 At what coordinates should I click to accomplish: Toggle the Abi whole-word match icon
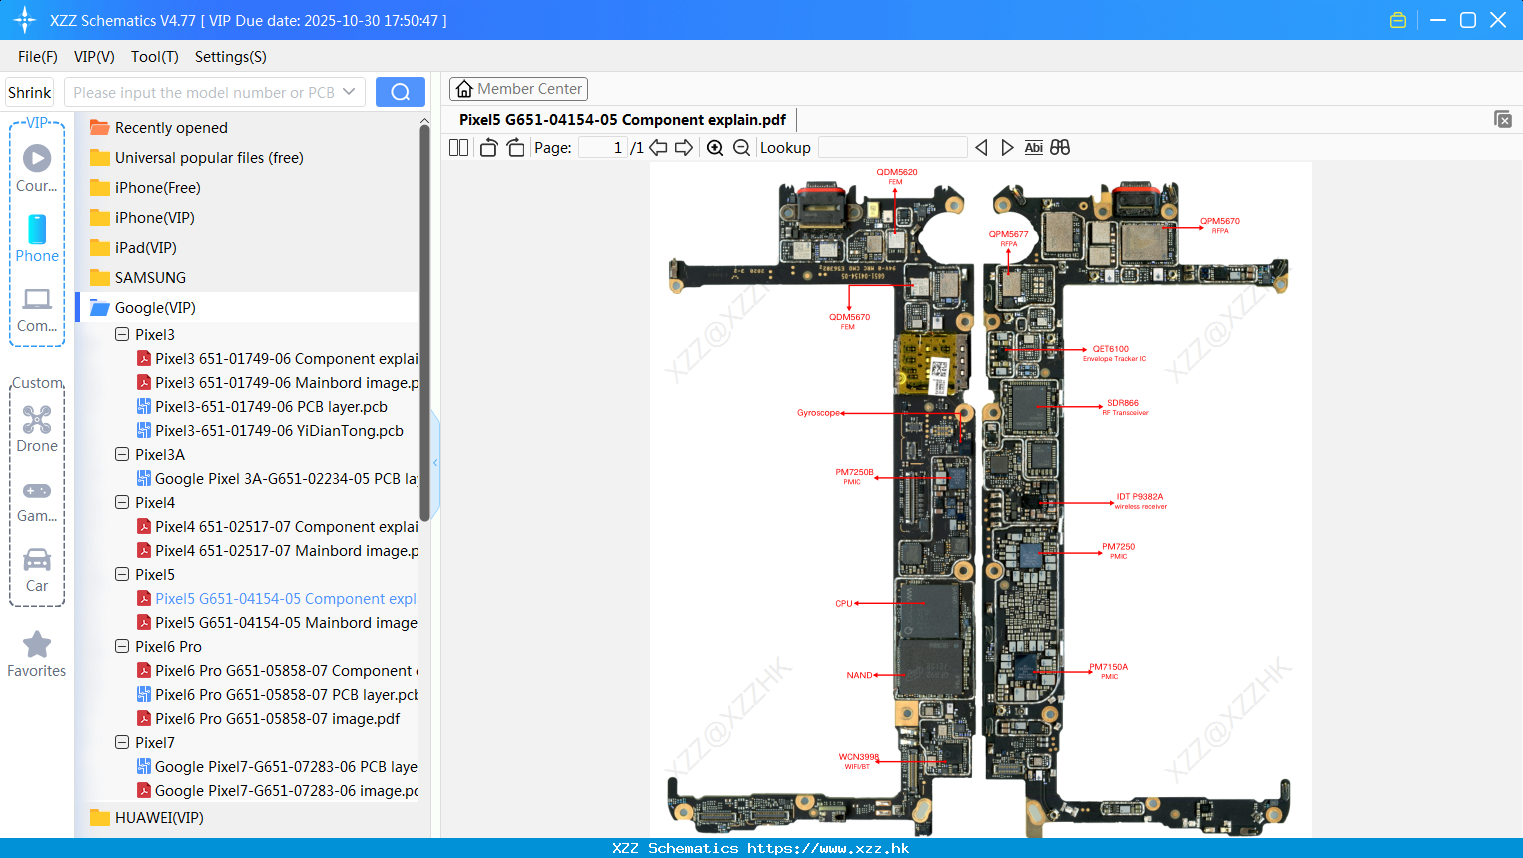1034,147
